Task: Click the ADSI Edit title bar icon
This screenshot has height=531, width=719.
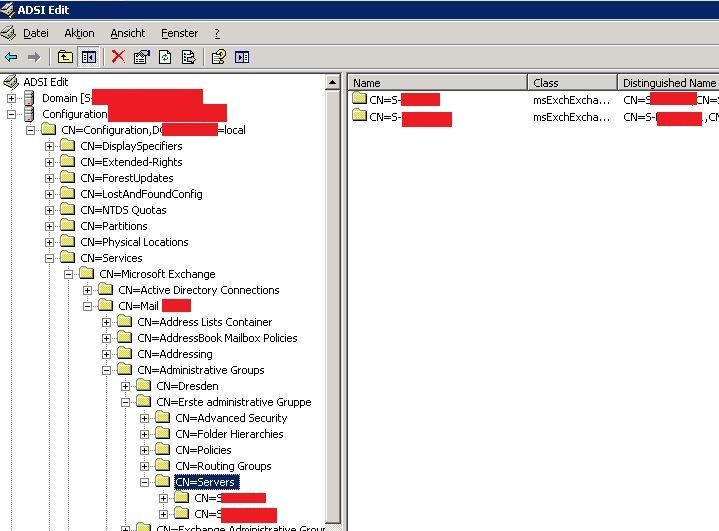Action: click(8, 10)
